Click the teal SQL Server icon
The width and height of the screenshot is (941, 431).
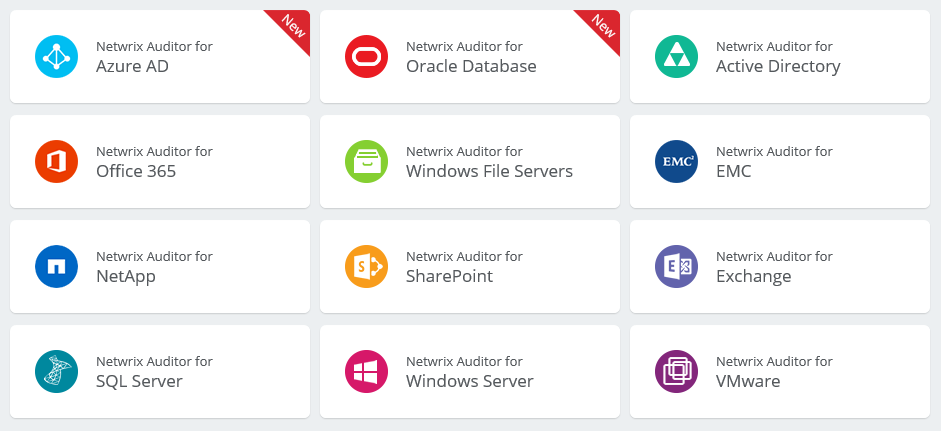point(55,371)
